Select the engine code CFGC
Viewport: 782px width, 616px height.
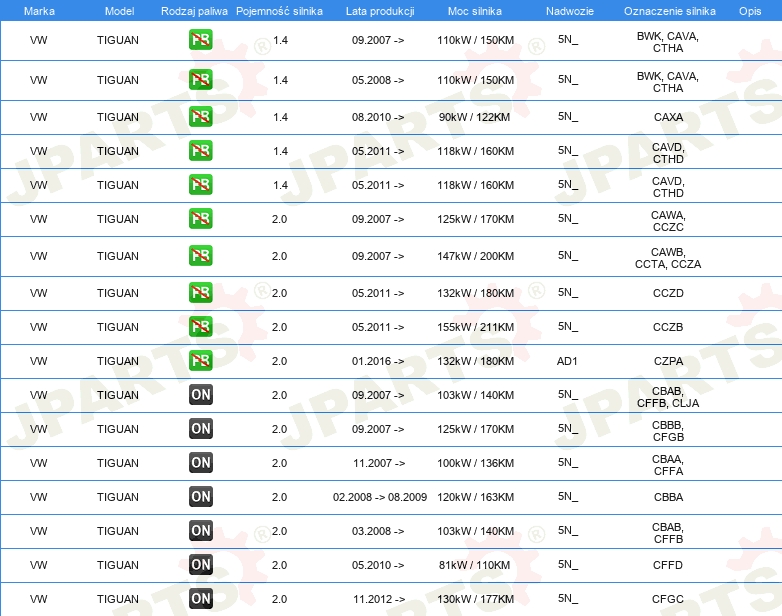(x=668, y=599)
